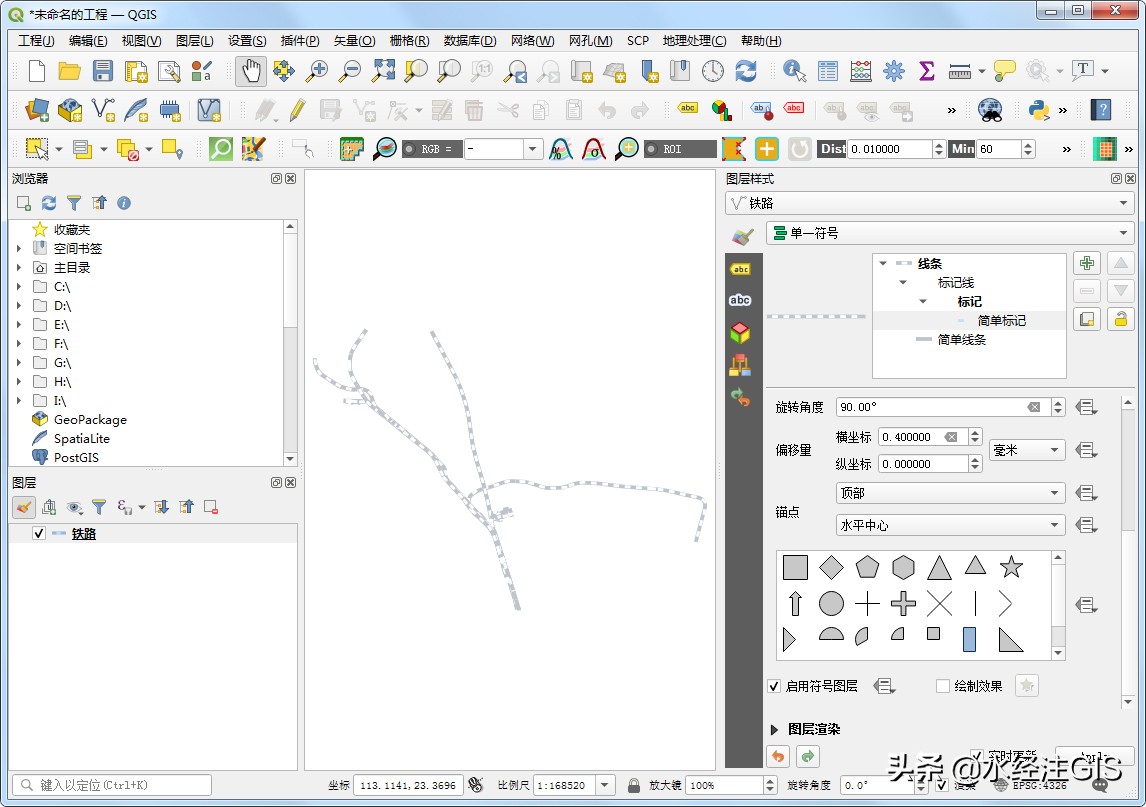Hide the 铁路 layer visibility checkbox

tap(40, 533)
